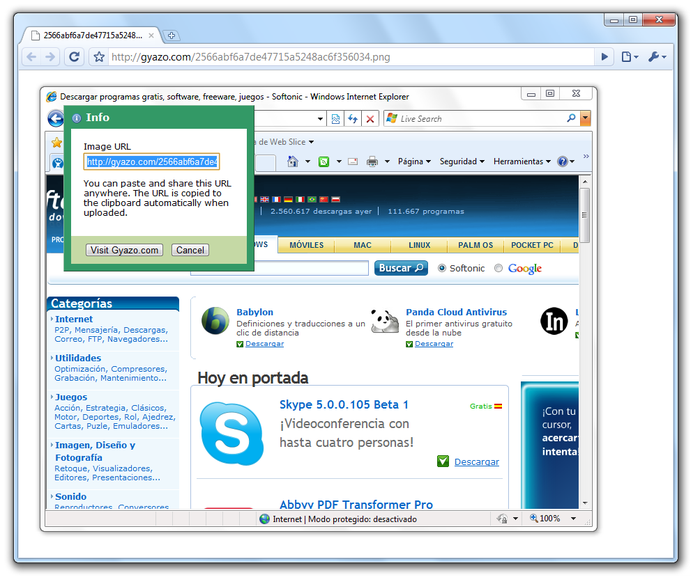The width and height of the screenshot is (700, 584).
Task: Expand the Web Slice gallery dropdown
Action: pos(311,142)
